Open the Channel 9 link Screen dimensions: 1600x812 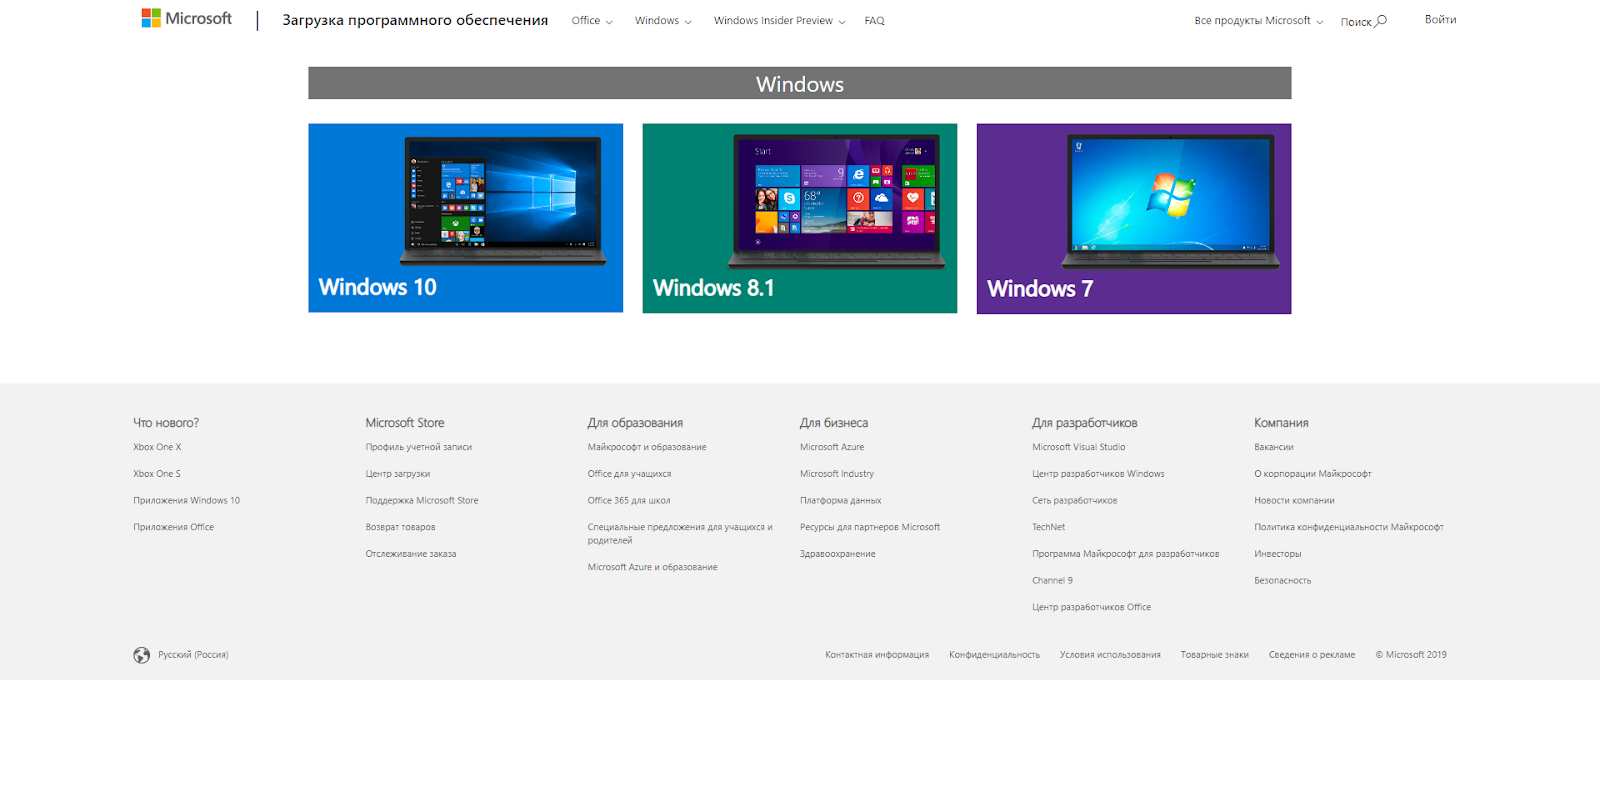pyautogui.click(x=1052, y=580)
